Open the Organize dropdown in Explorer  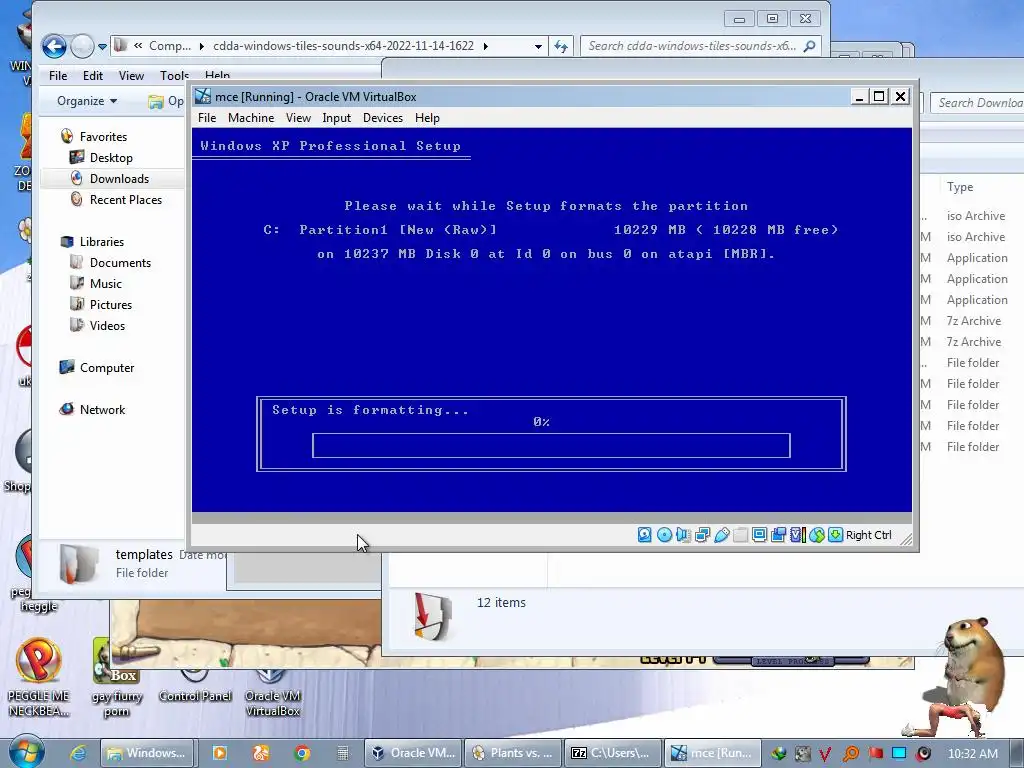pyautogui.click(x=87, y=101)
